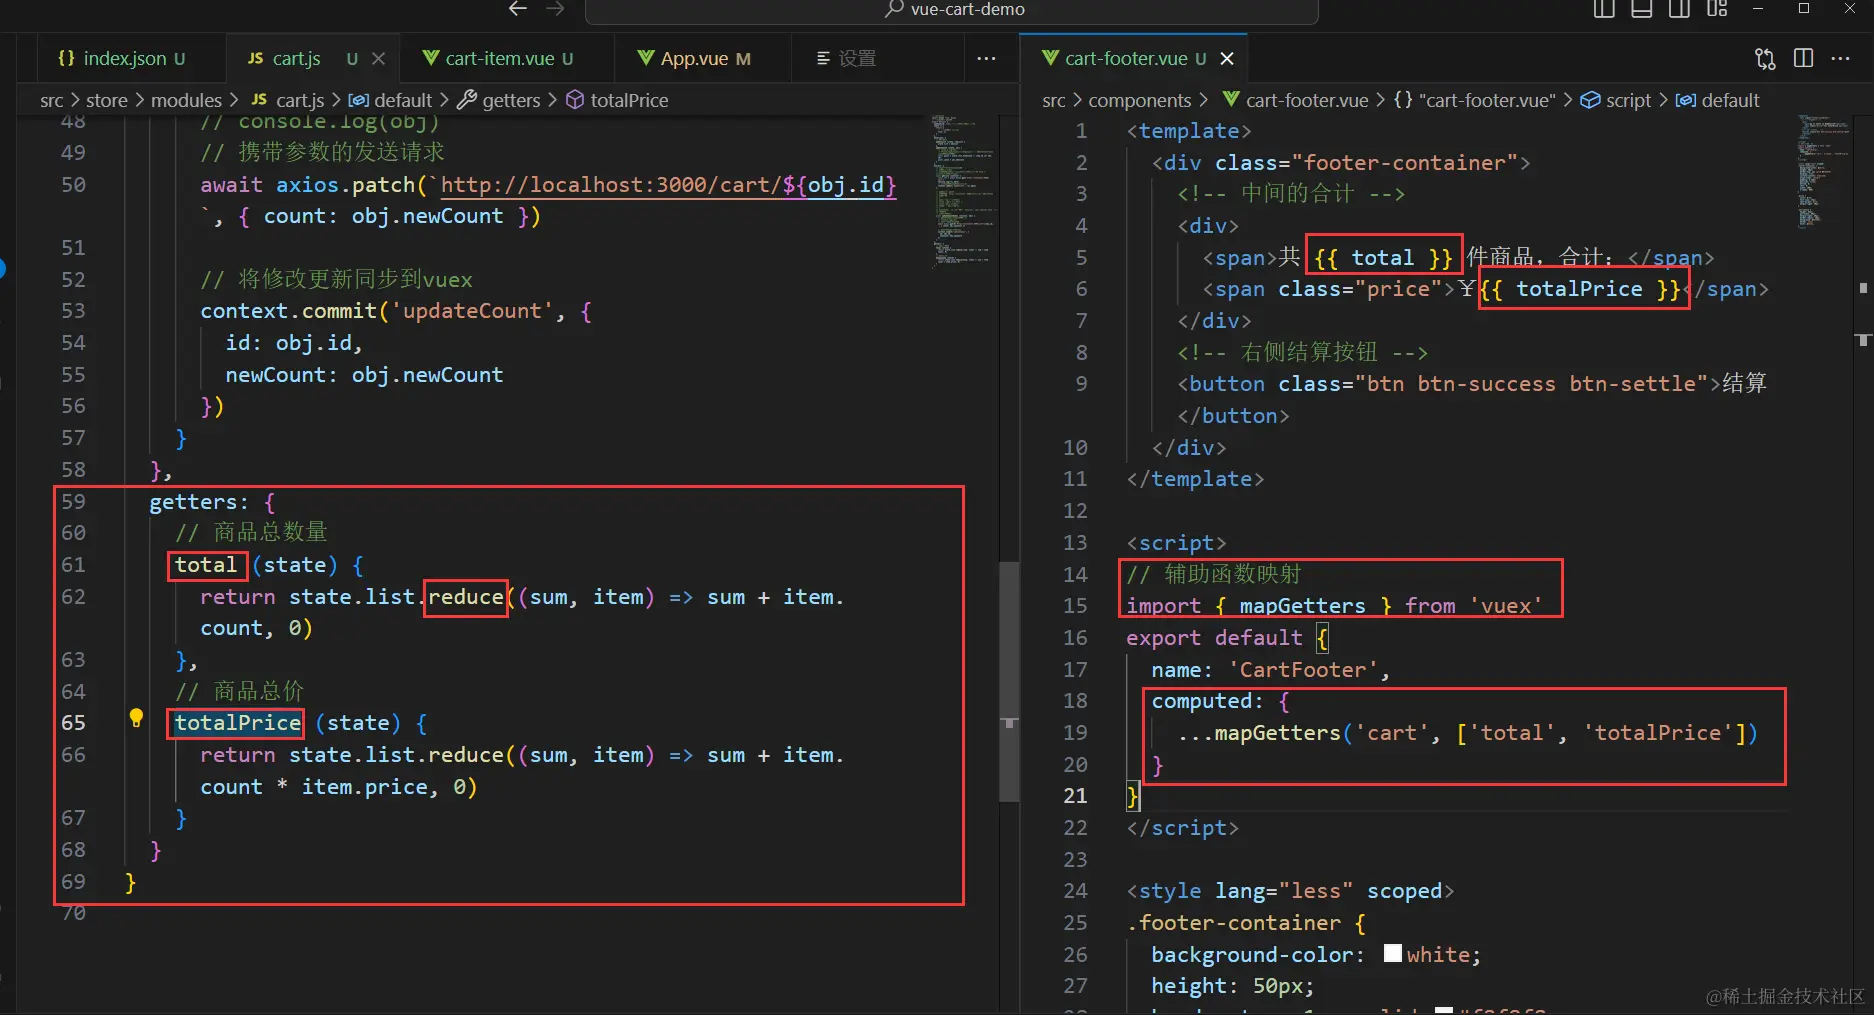Click the lightbulb quick-fix icon on line 65
This screenshot has height=1015, width=1874.
(x=137, y=718)
